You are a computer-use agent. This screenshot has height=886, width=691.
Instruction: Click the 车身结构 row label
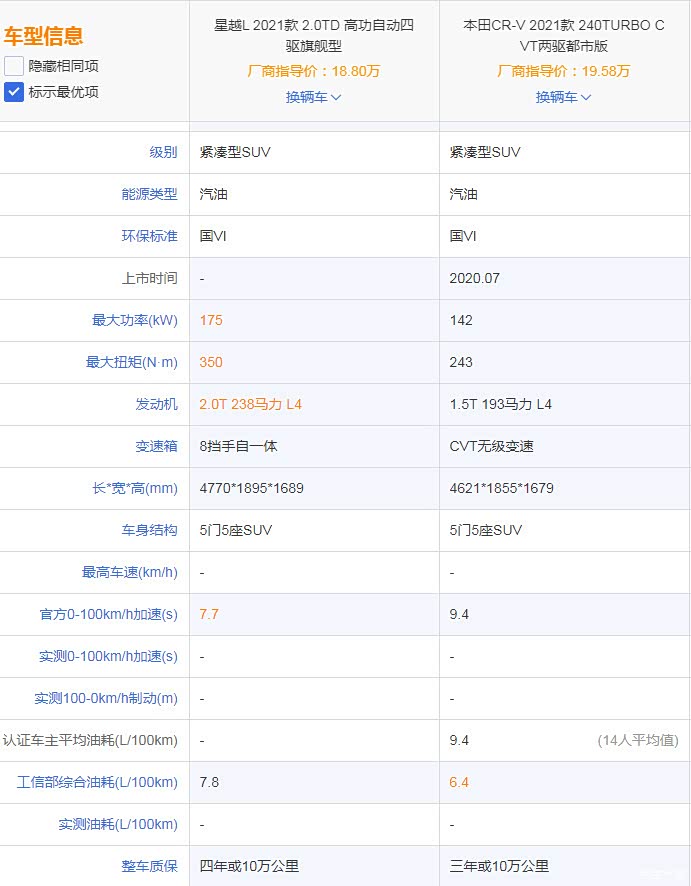pos(149,530)
